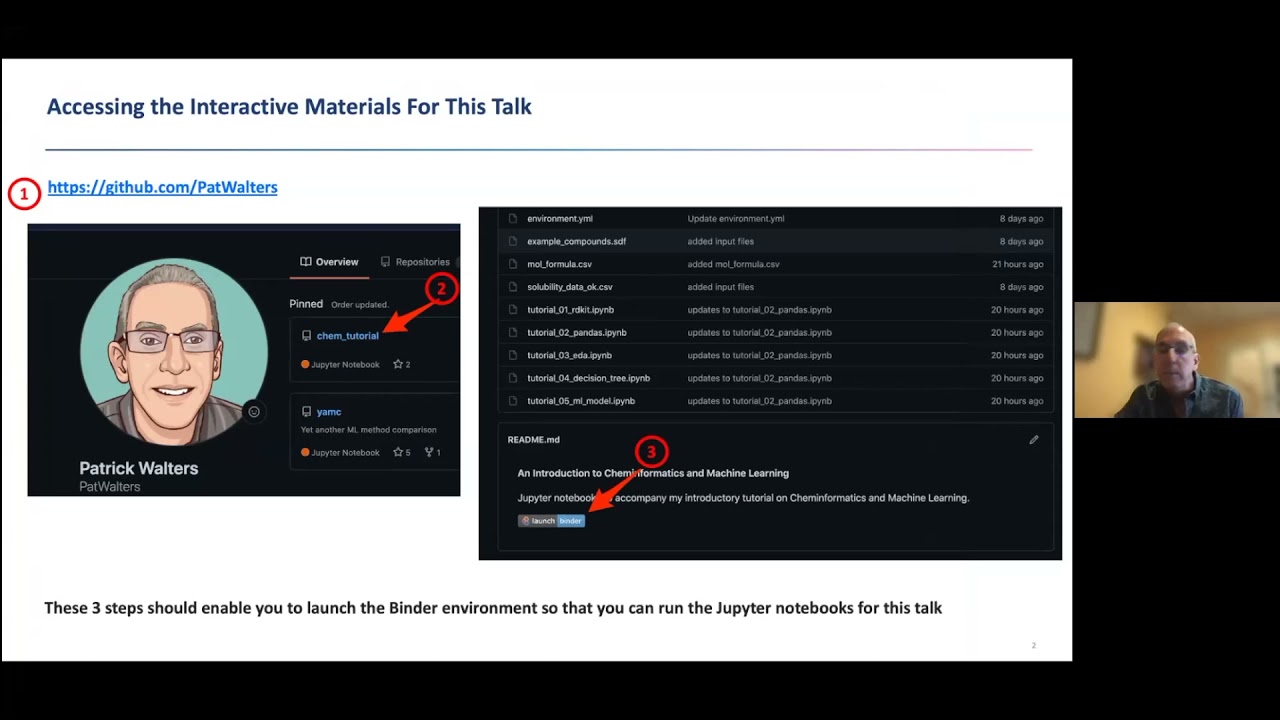Open the commit message in example_compounds.sdf row

(721, 242)
